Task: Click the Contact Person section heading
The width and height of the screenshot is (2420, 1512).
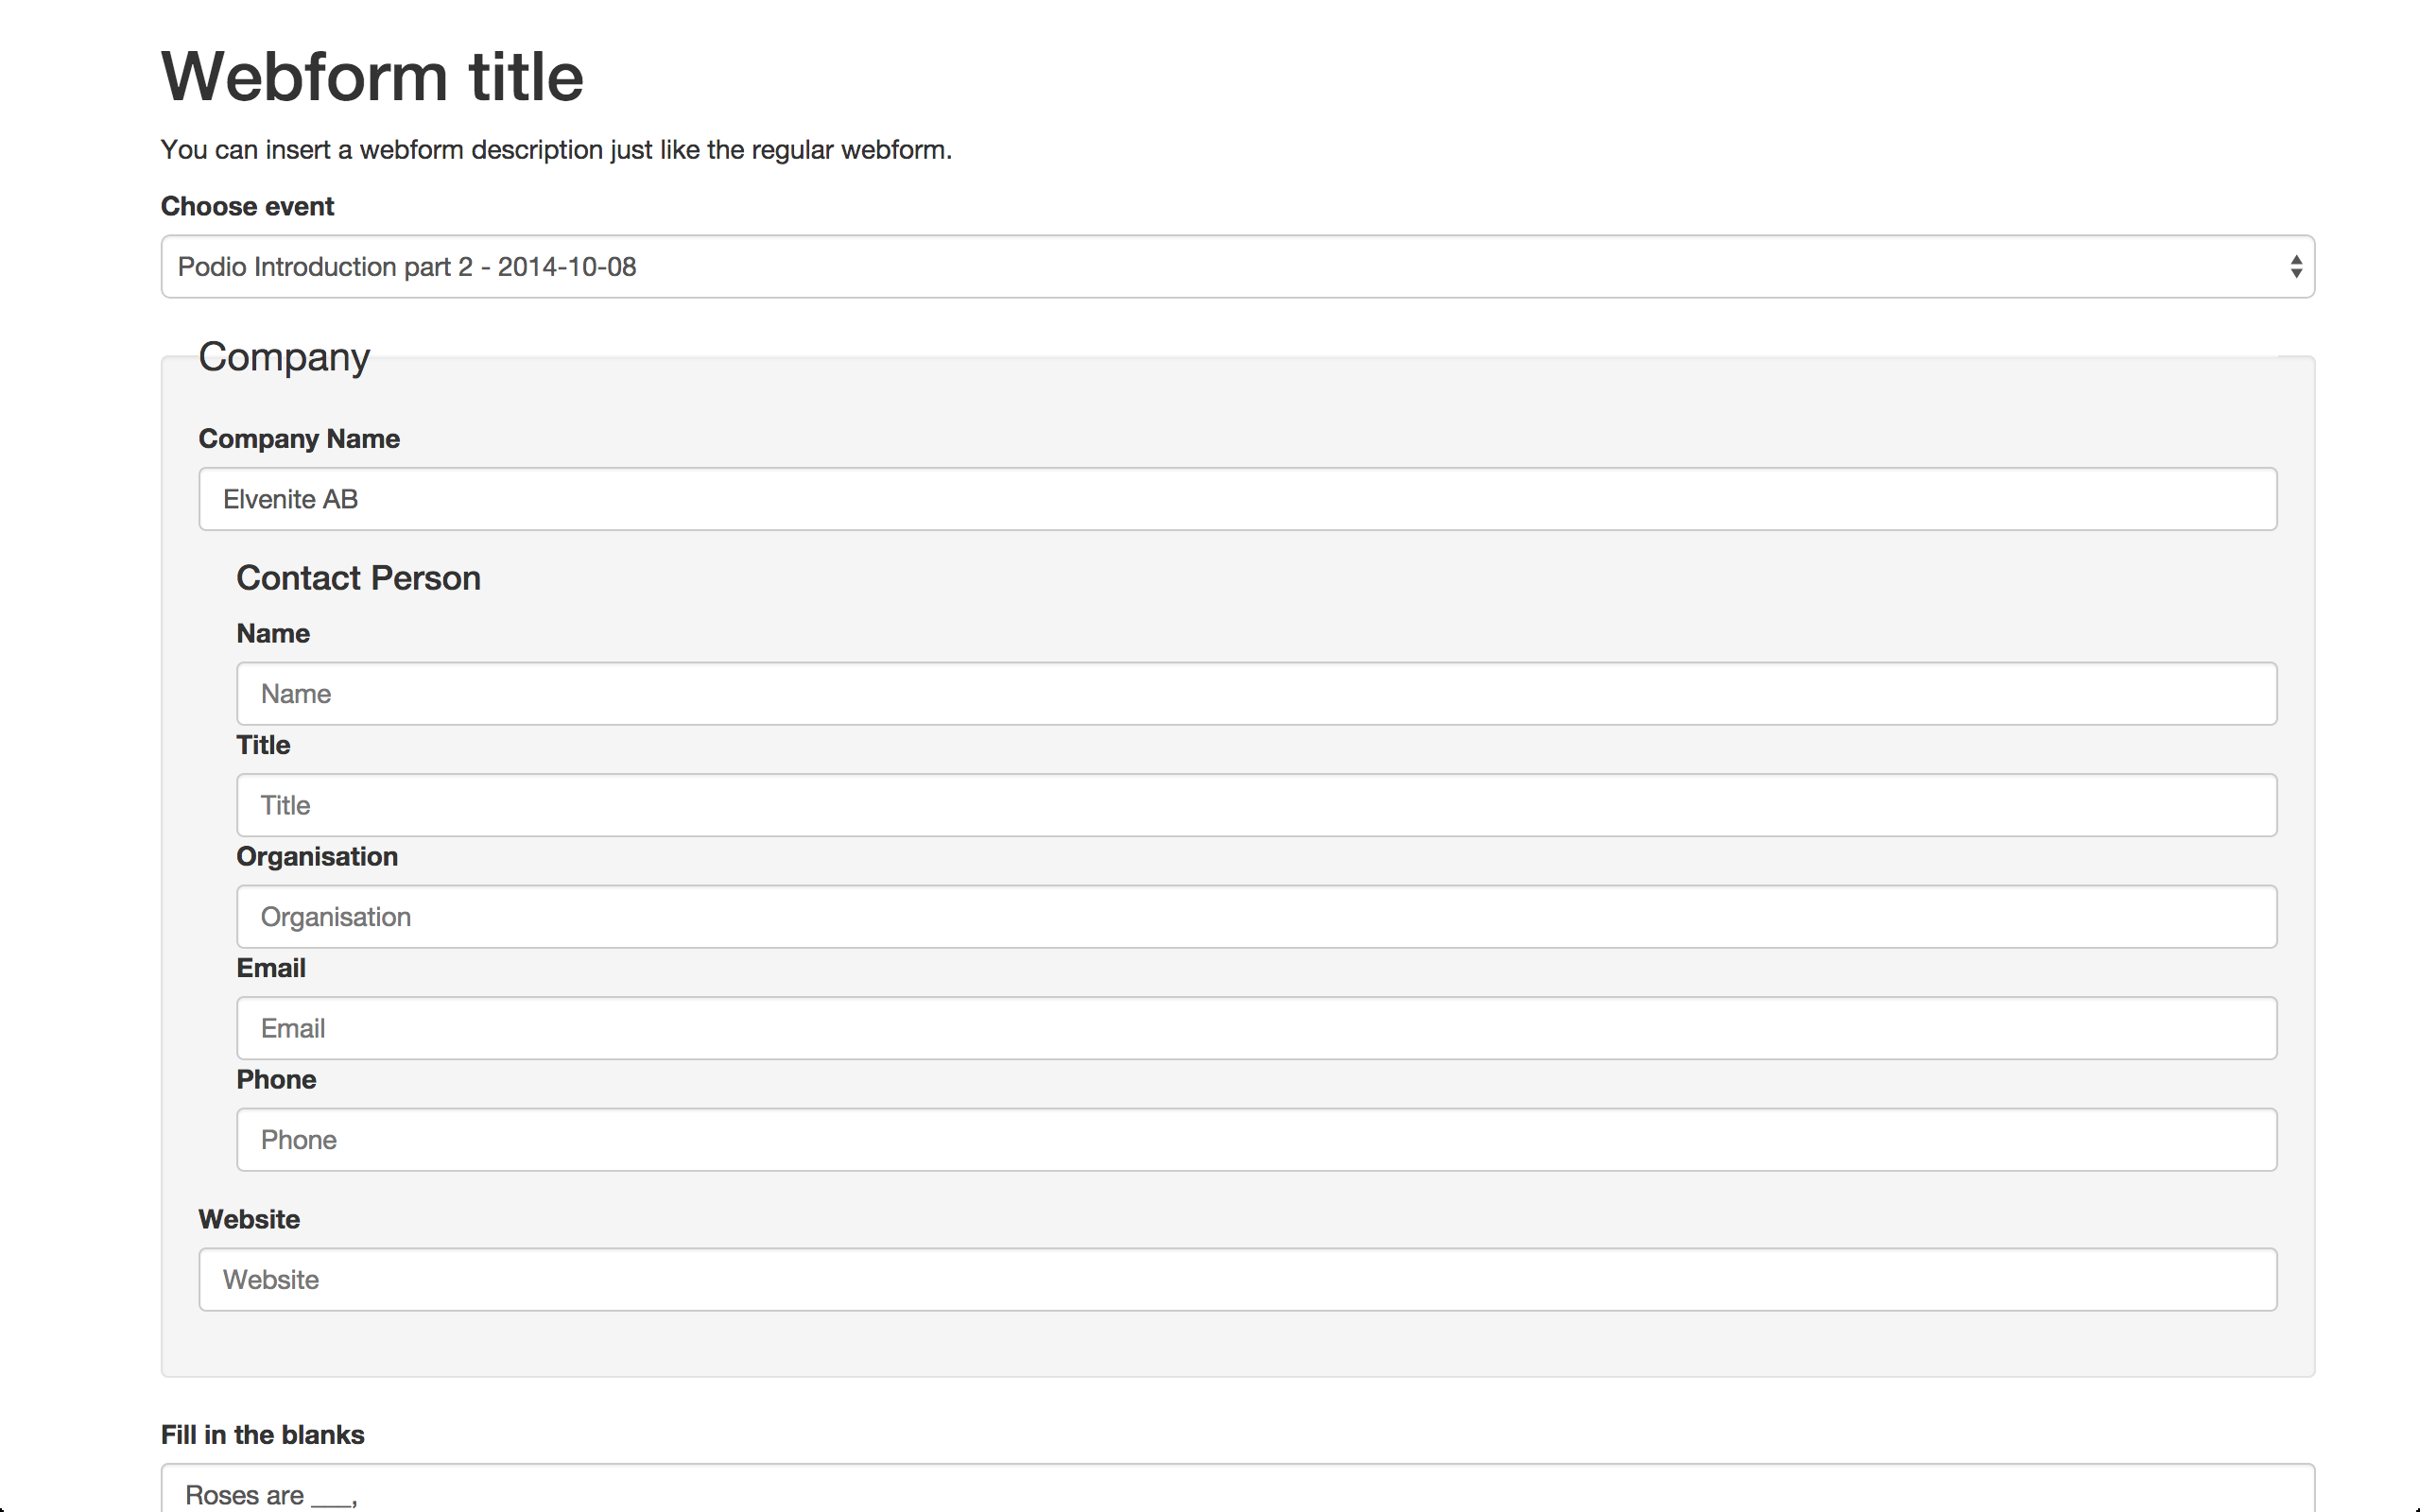Action: click(358, 578)
